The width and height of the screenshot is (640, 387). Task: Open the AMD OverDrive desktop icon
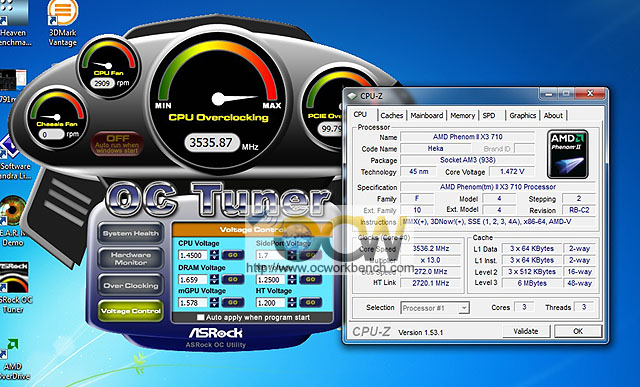(12, 359)
